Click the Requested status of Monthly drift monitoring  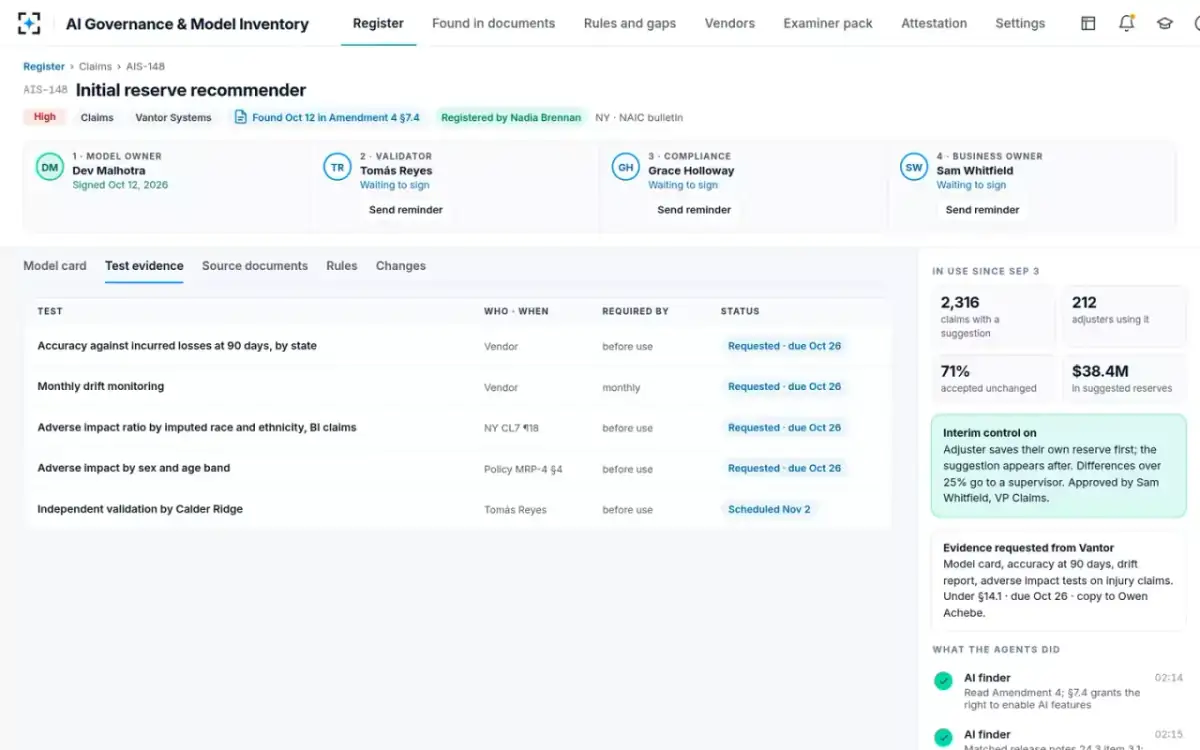[784, 387]
